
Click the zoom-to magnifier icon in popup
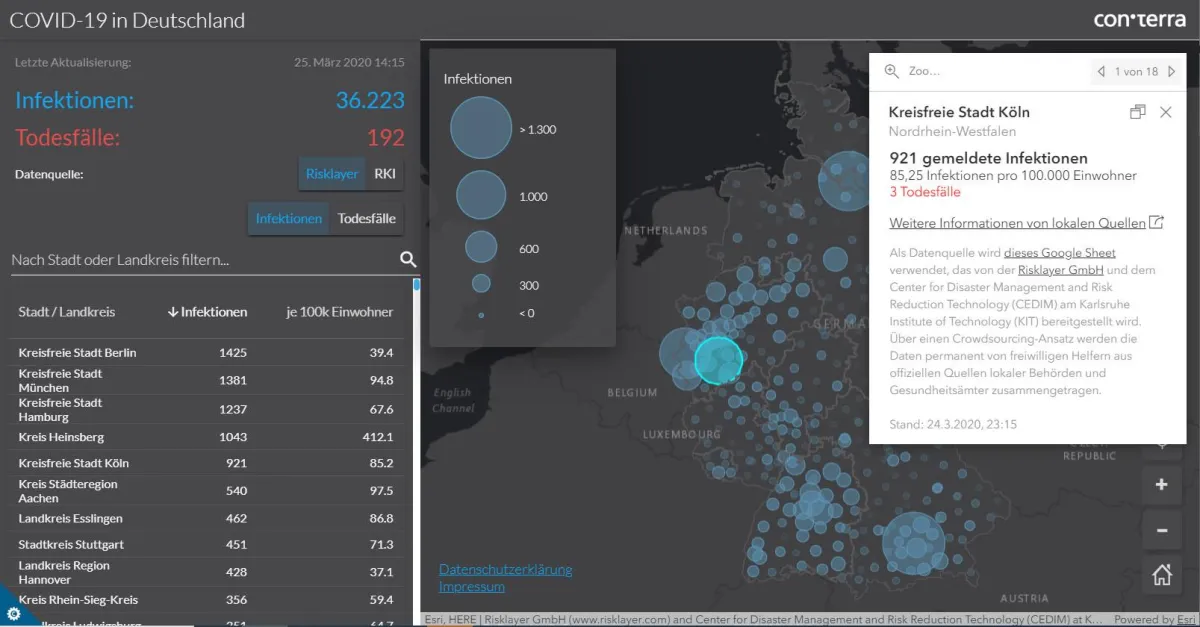(x=891, y=72)
